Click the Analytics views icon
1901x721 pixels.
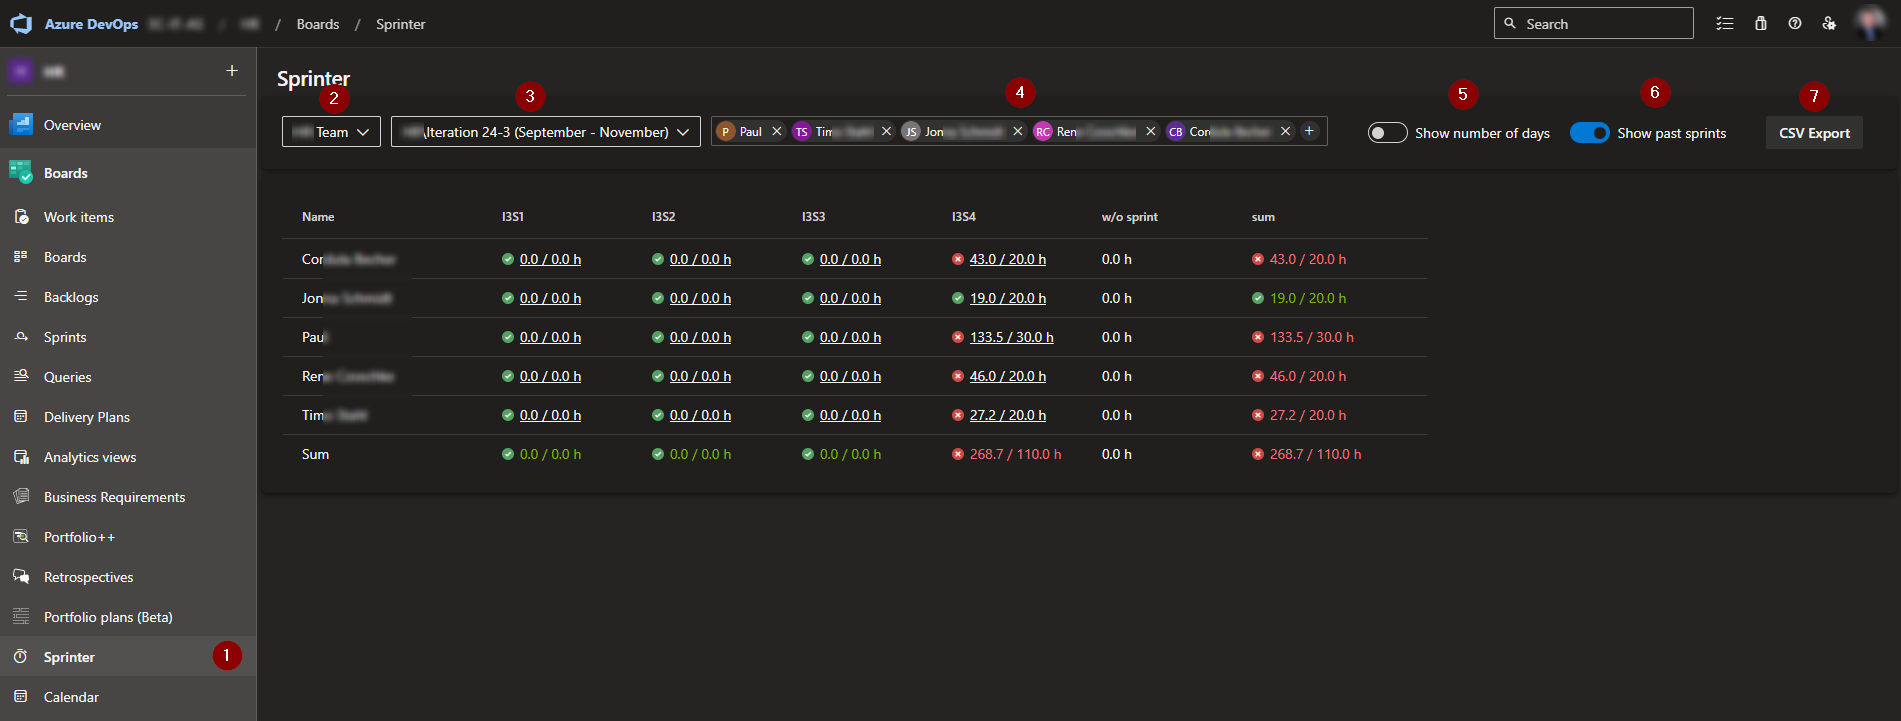[x=21, y=457]
